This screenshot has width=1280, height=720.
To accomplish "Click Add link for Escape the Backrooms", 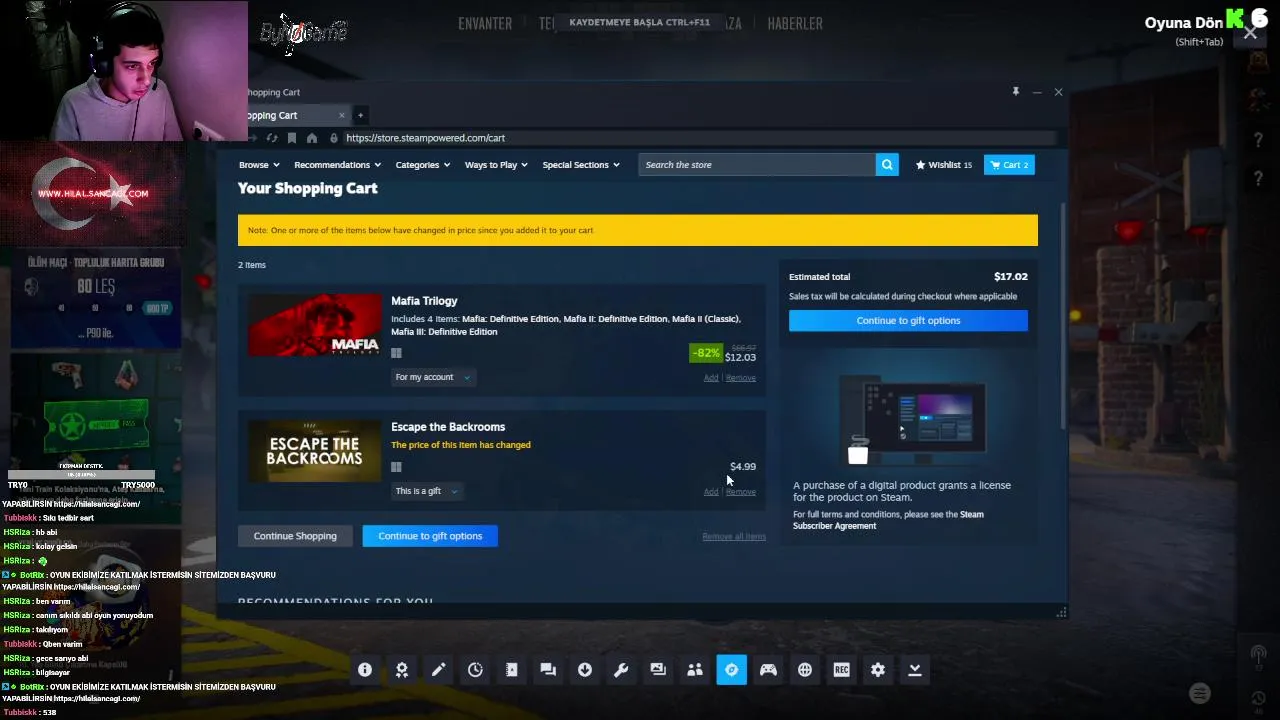I will [x=711, y=492].
